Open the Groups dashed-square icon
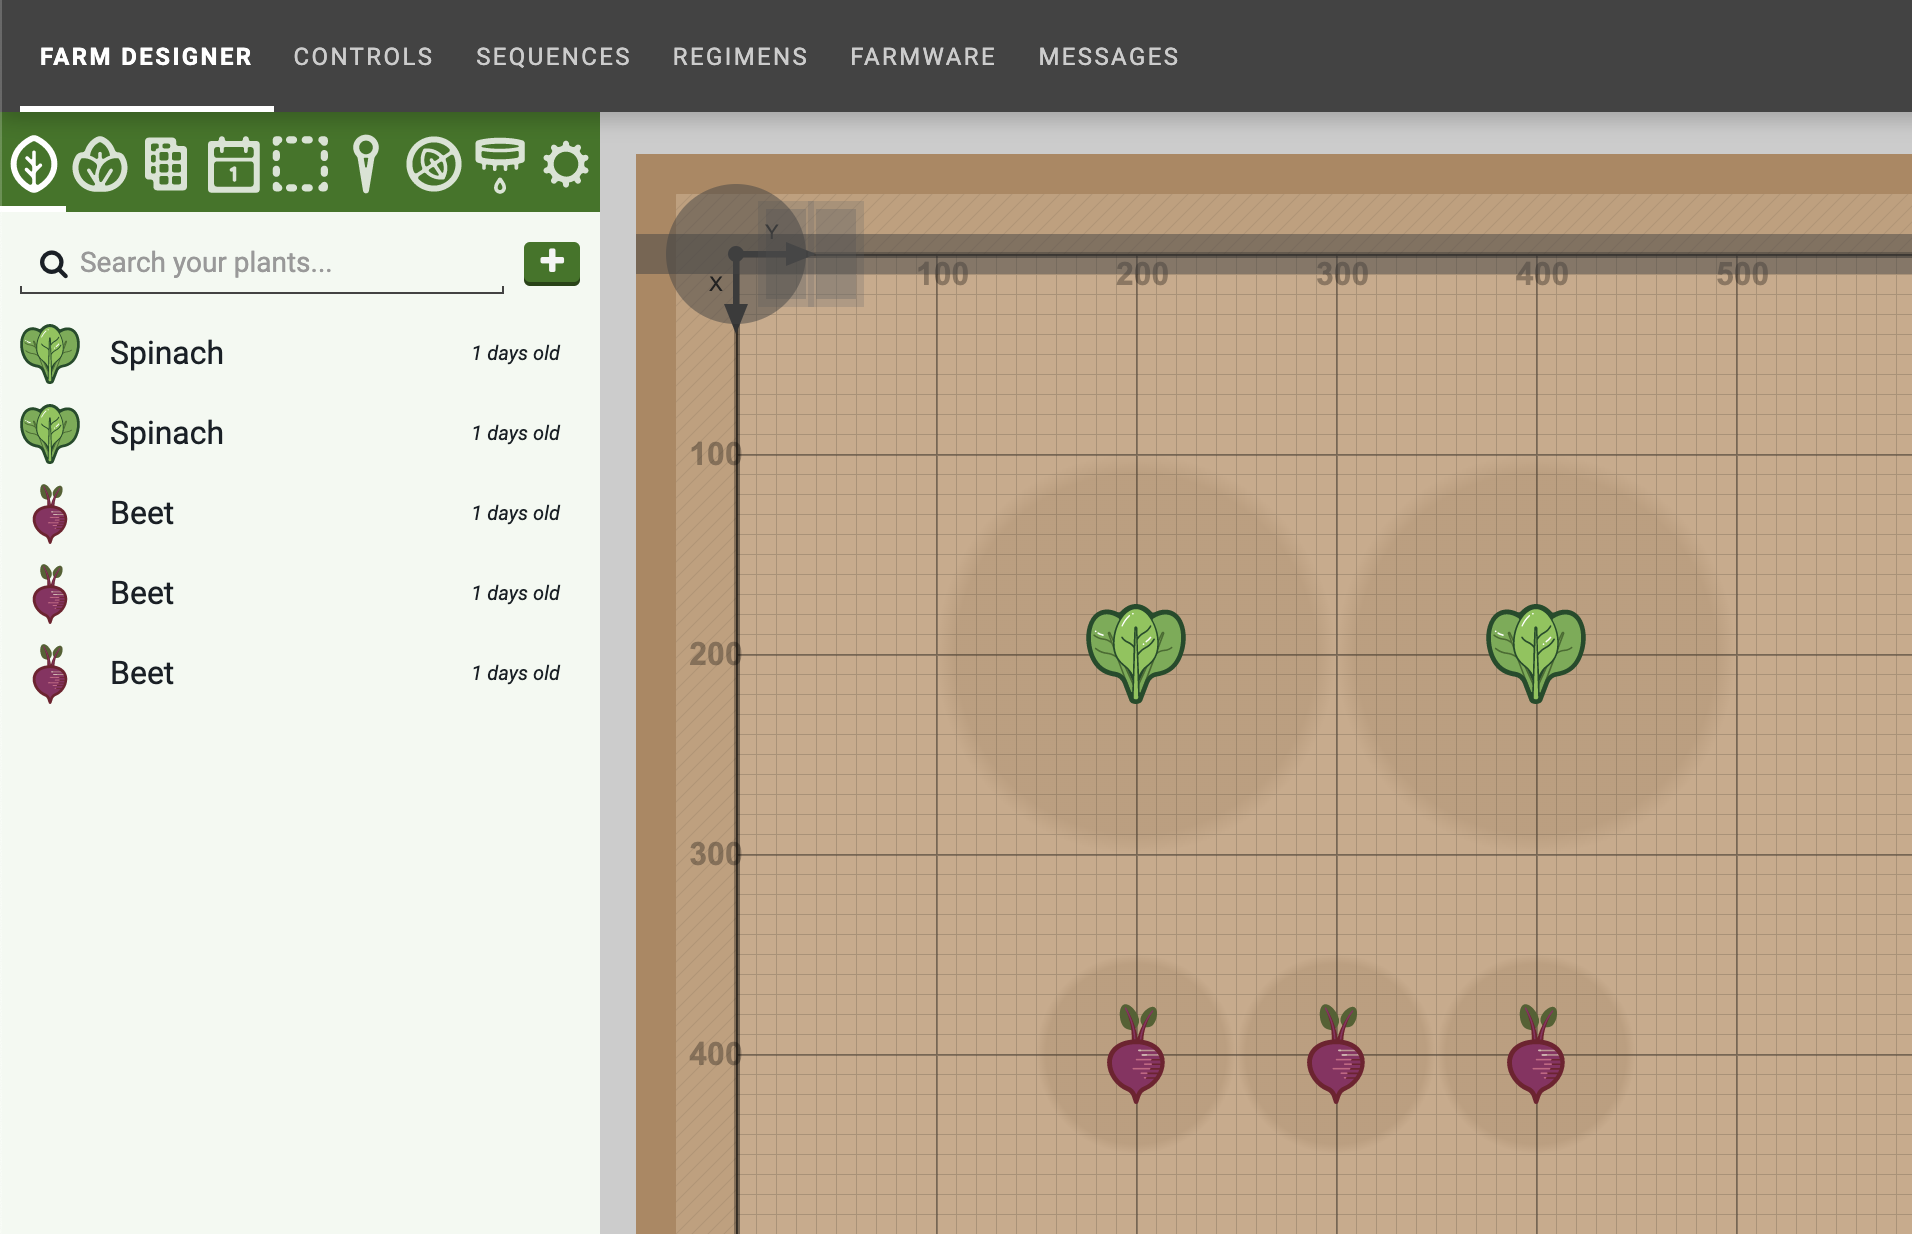The height and width of the screenshot is (1234, 1912). [300, 163]
